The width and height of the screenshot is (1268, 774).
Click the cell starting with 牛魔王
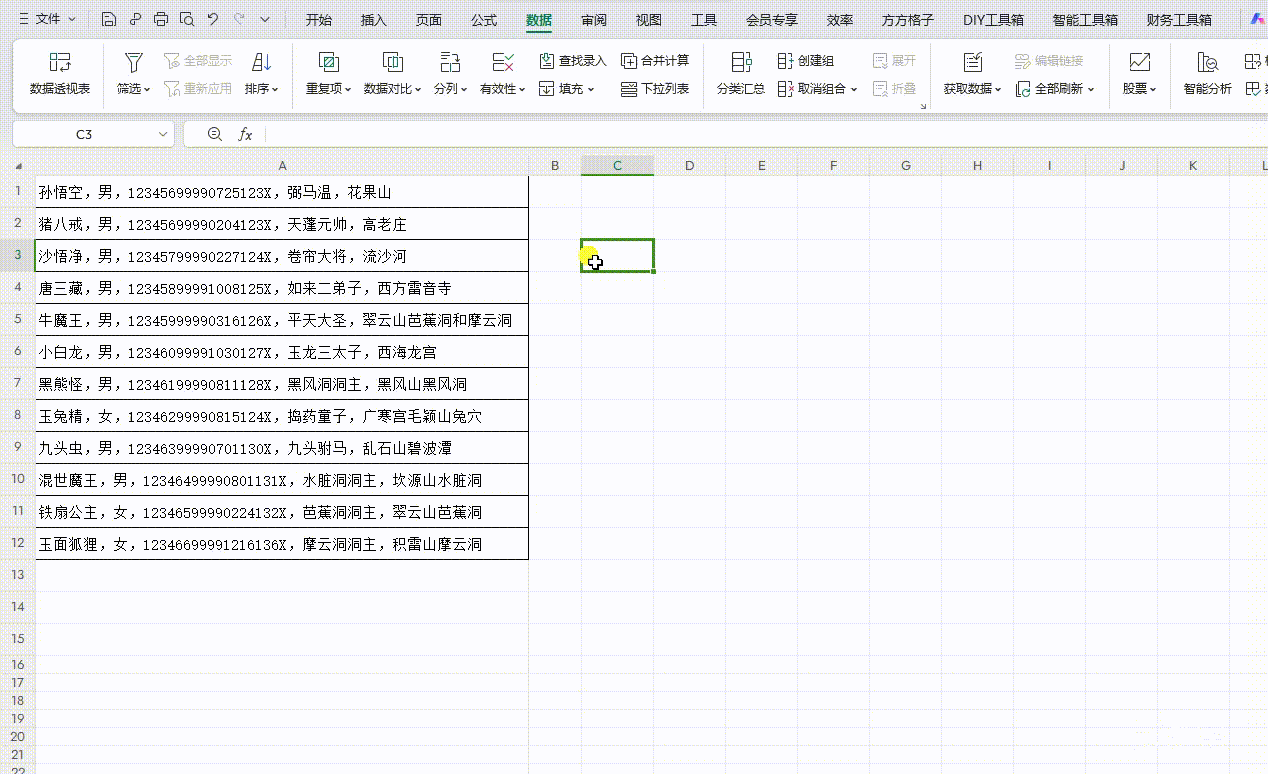(282, 320)
